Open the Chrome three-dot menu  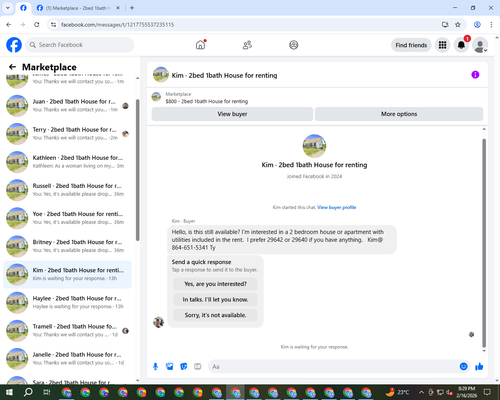click(x=491, y=25)
